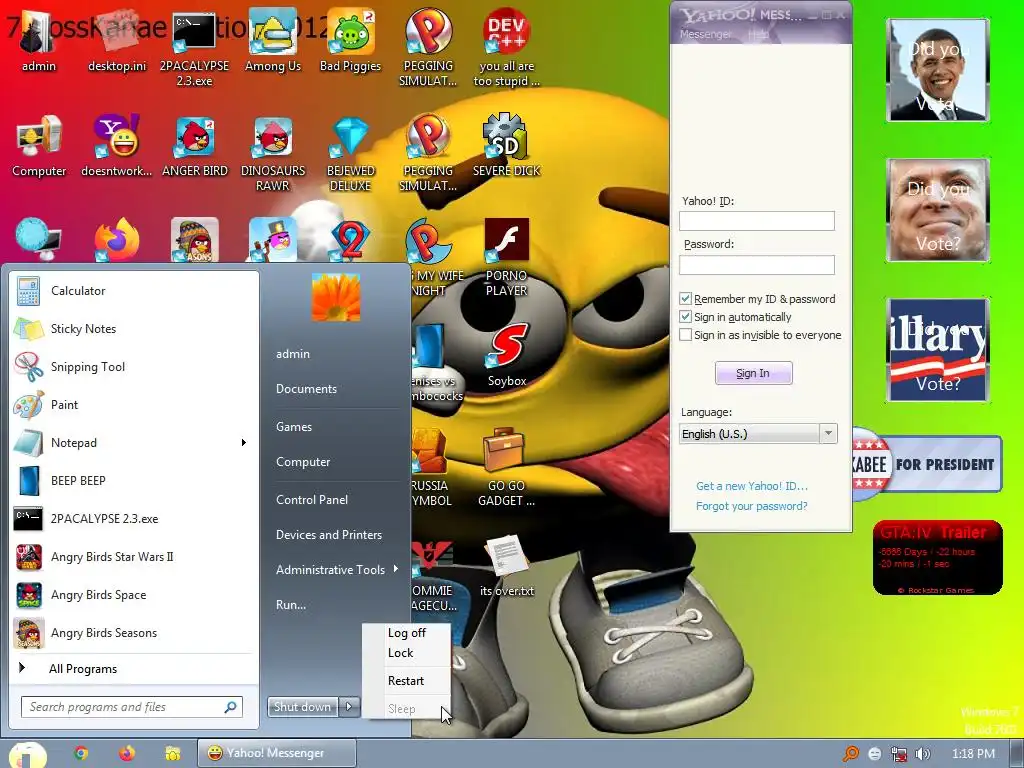Uncheck Sign in automatically

(685, 317)
